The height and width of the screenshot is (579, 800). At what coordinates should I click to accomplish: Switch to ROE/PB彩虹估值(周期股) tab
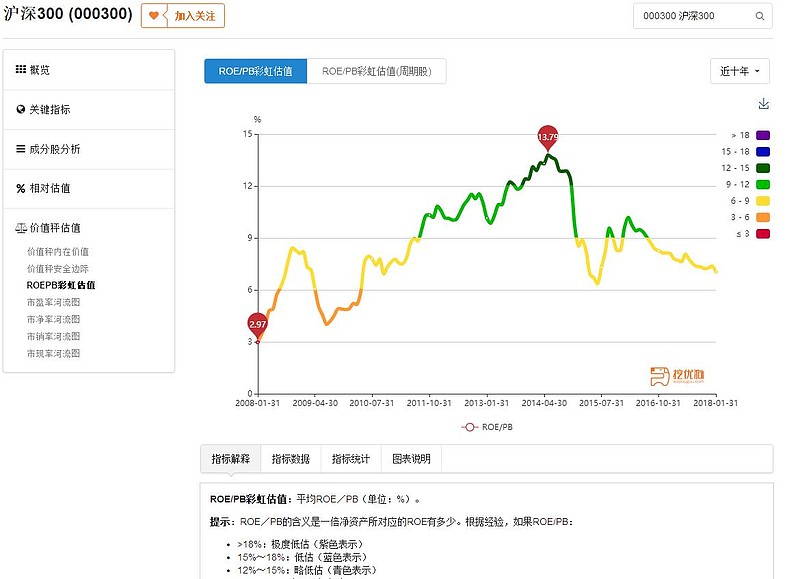pos(377,71)
